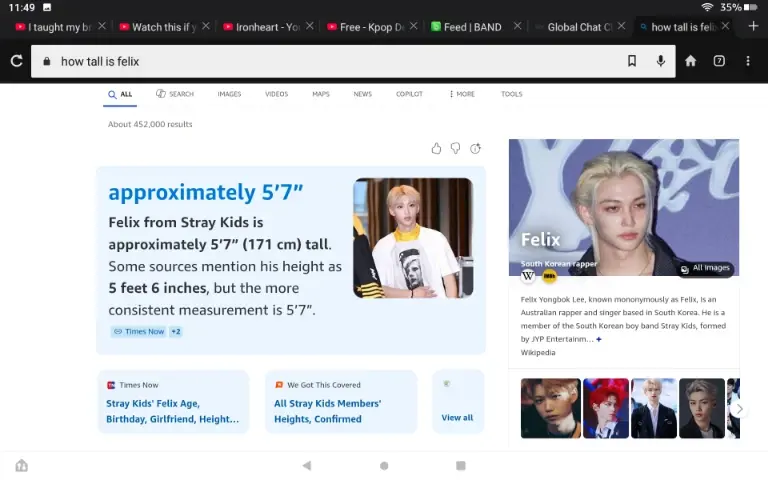Viewport: 768px width, 480px height.
Task: Open first Felix thumbnail with orange hair
Action: [551, 408]
